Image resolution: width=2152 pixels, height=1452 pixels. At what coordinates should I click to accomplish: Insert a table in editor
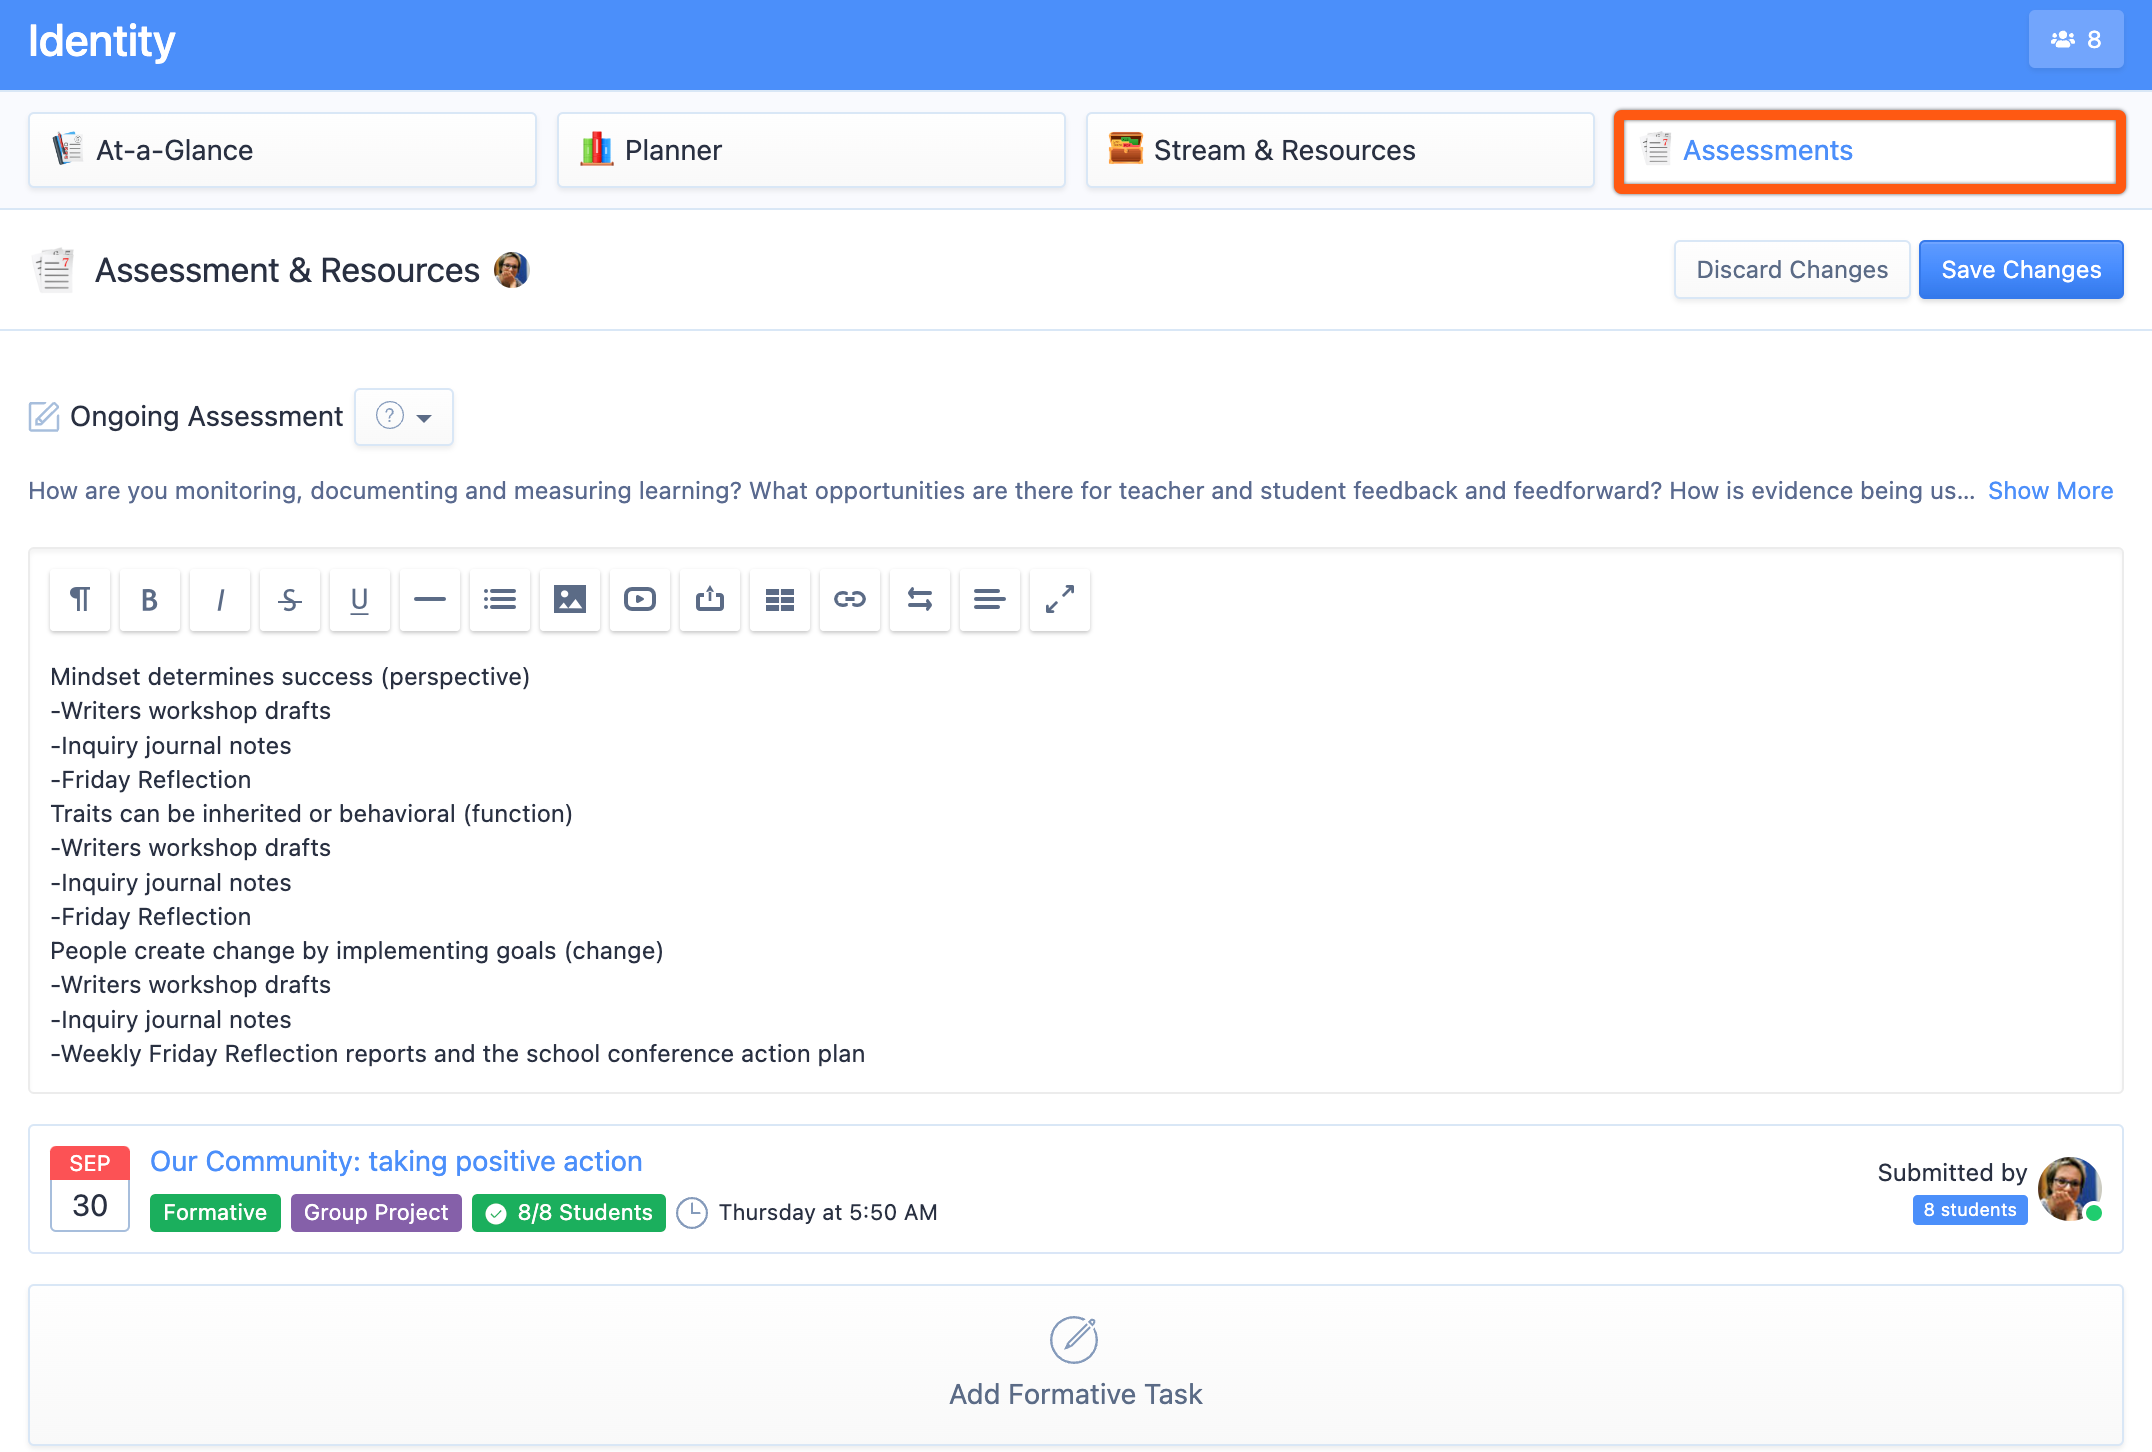click(x=780, y=600)
